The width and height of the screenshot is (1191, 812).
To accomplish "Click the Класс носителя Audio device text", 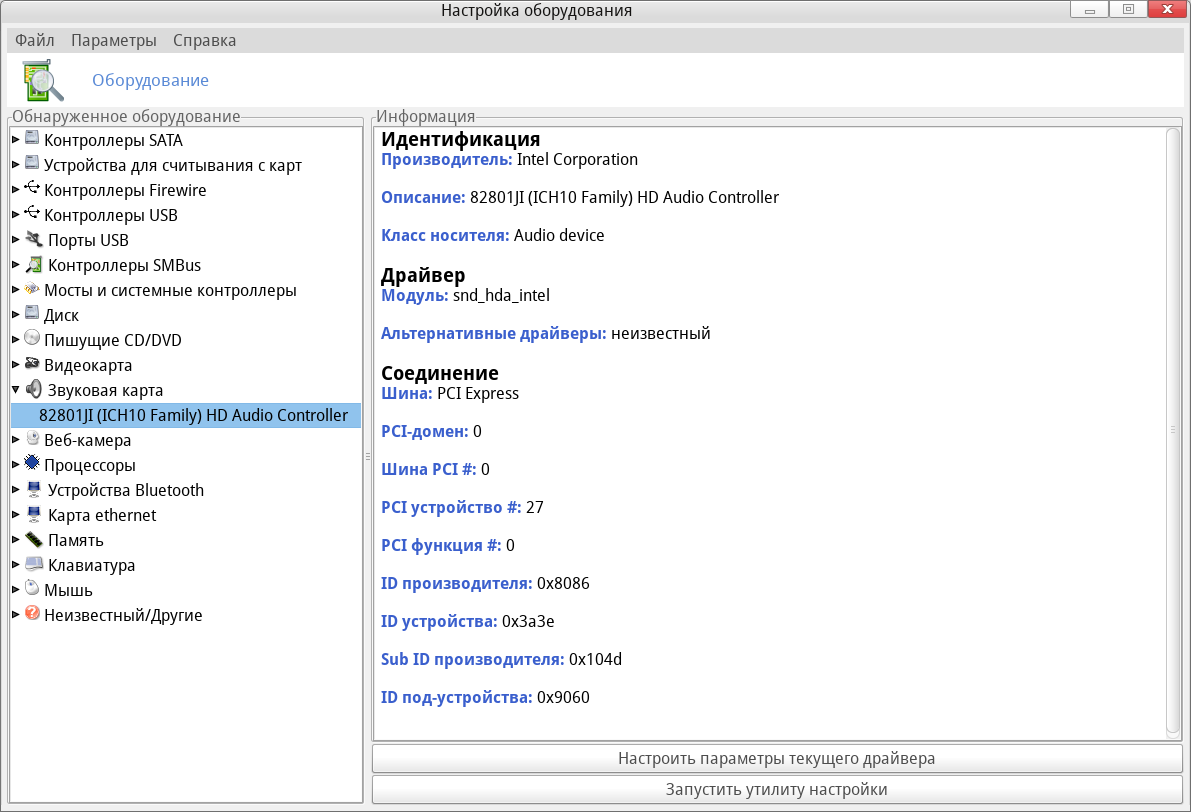I will pos(492,235).
